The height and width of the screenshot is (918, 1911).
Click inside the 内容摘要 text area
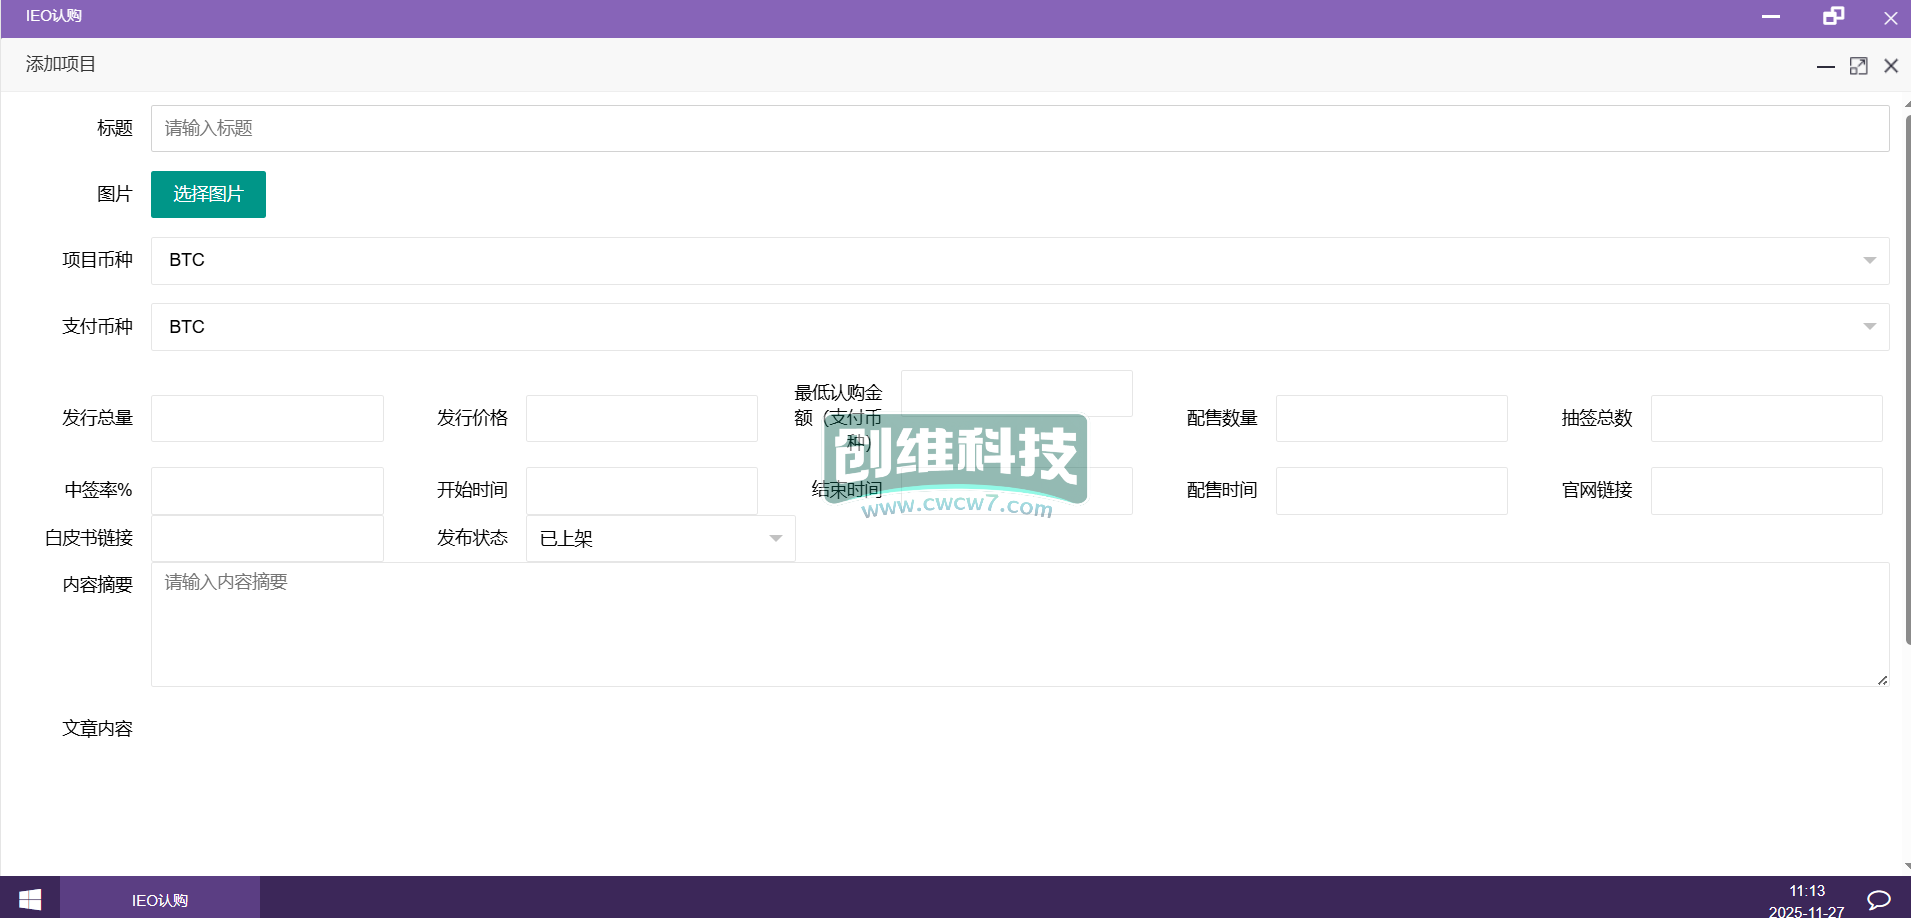click(1019, 625)
